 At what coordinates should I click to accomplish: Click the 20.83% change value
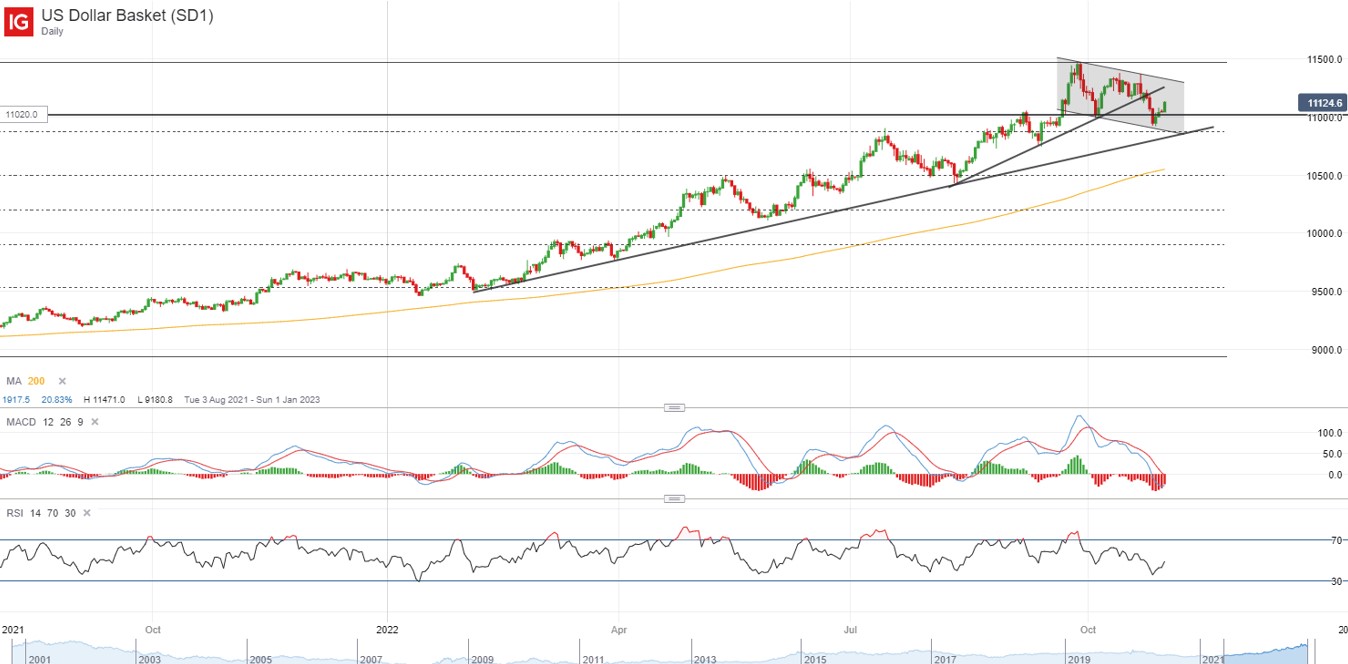[57, 399]
